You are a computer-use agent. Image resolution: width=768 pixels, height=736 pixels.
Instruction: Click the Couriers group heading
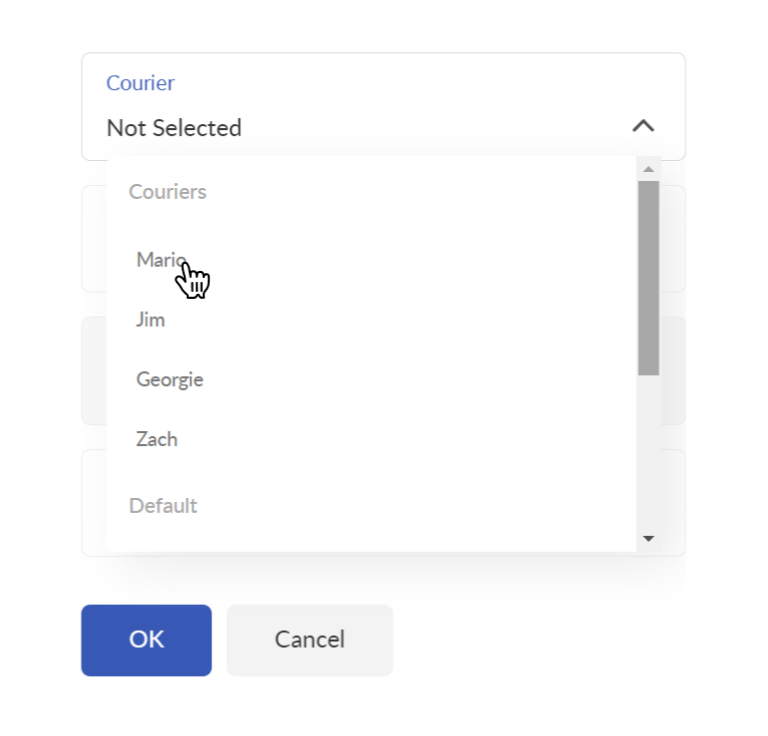pos(168,191)
